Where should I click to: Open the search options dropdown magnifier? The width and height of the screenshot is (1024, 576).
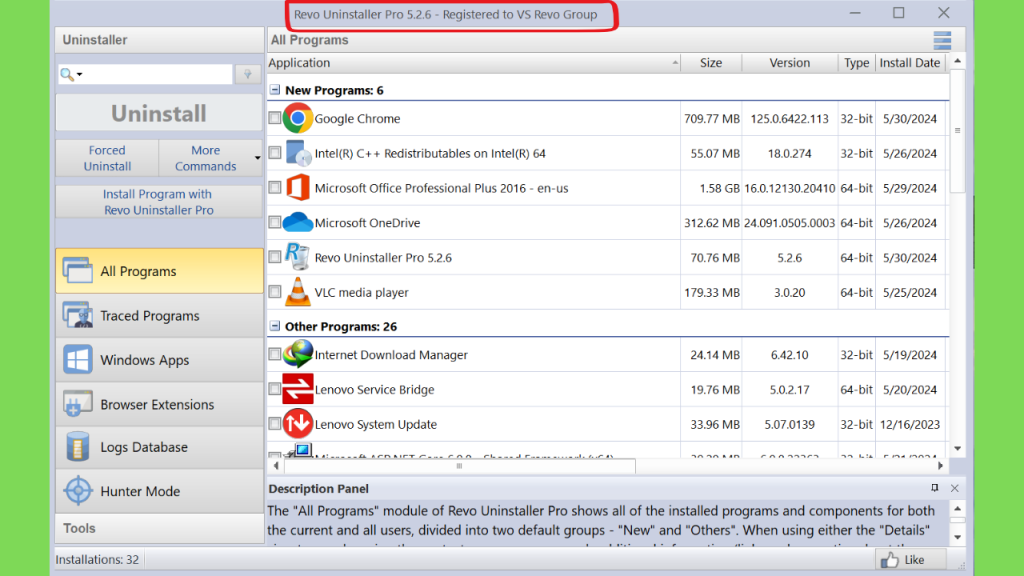tap(71, 74)
